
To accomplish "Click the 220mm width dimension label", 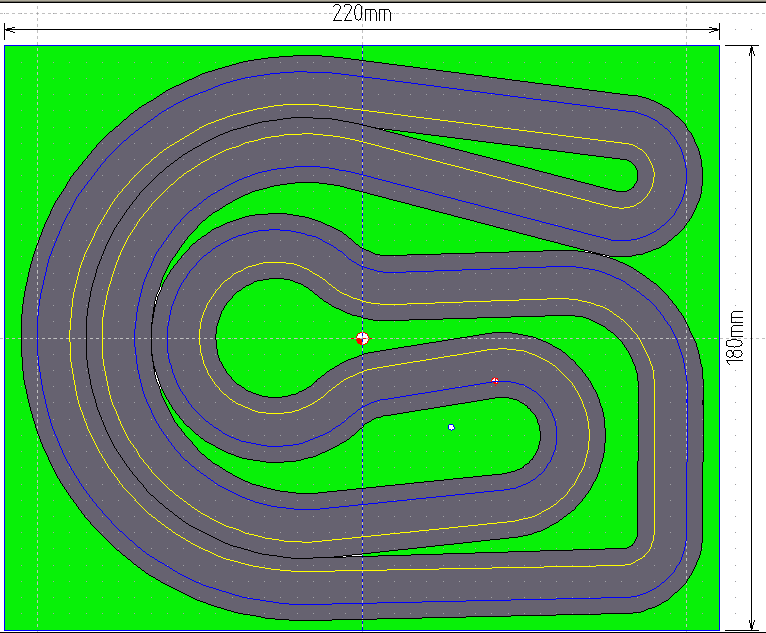I will tap(361, 13).
